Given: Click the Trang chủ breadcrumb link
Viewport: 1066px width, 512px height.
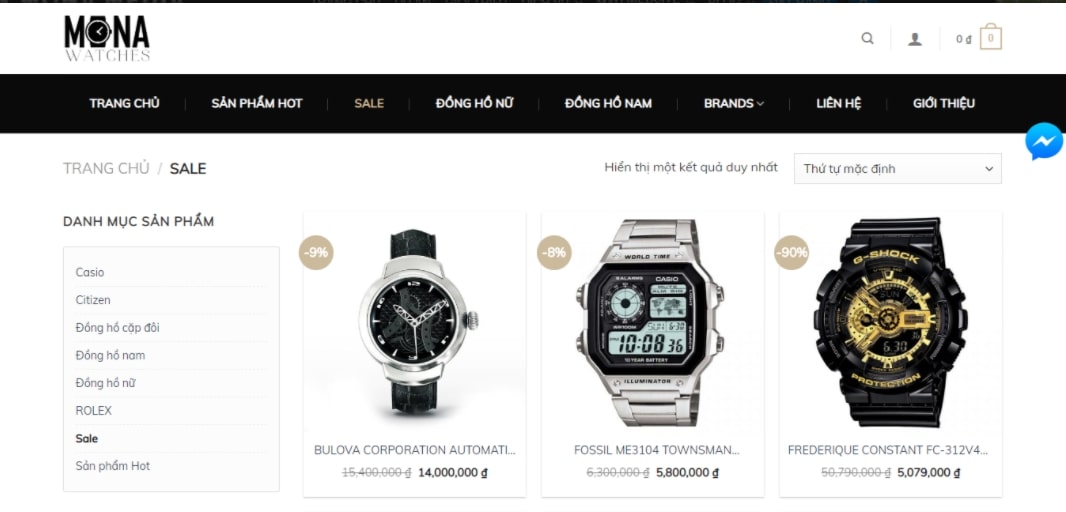Looking at the screenshot, I should point(106,169).
